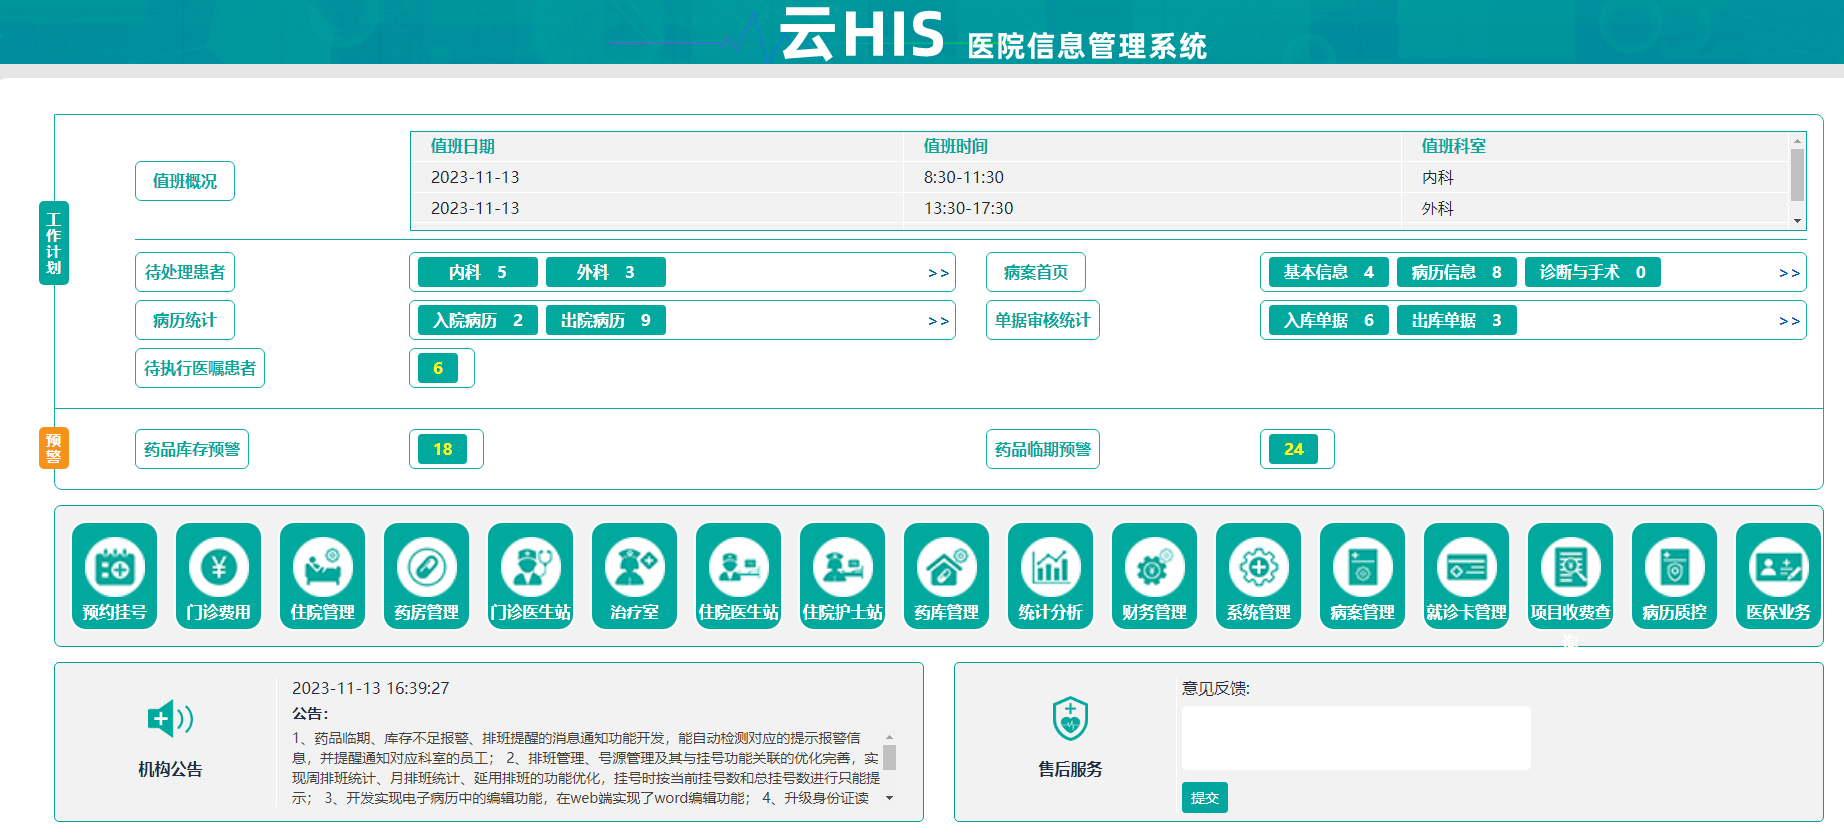
Task: Select the 13:30-17:30 duty time cell
Action: pyautogui.click(x=968, y=208)
